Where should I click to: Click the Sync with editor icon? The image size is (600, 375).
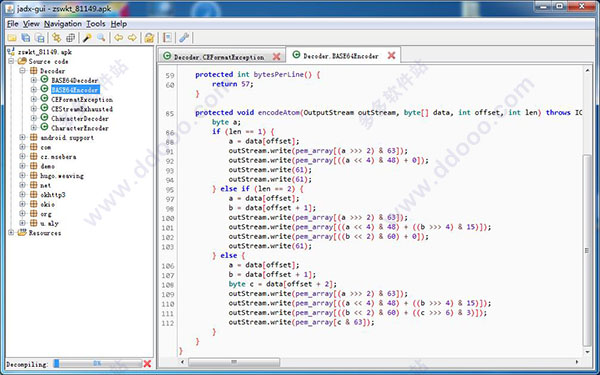[x=57, y=38]
